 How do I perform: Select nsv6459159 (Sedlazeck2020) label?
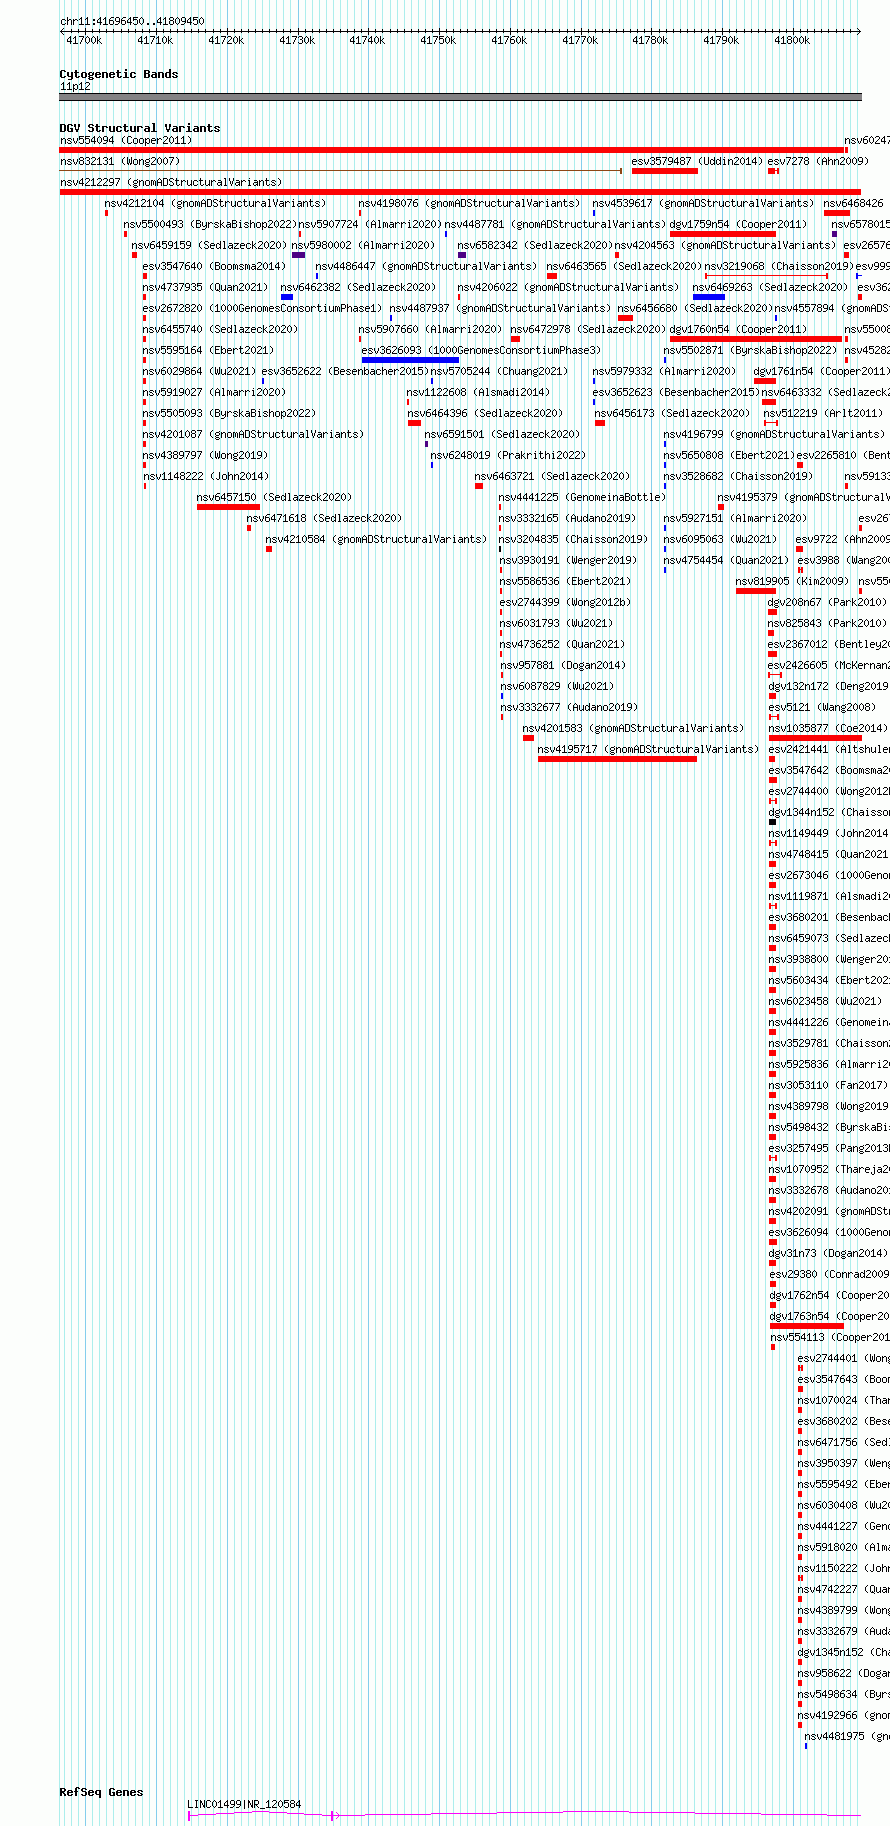pyautogui.click(x=209, y=246)
